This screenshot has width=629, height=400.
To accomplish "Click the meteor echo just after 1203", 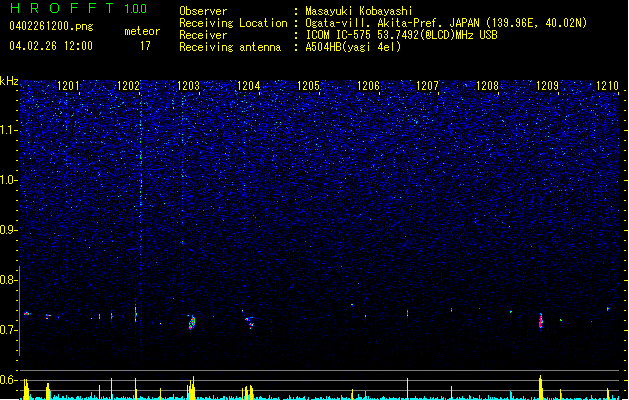I will click(x=191, y=322).
